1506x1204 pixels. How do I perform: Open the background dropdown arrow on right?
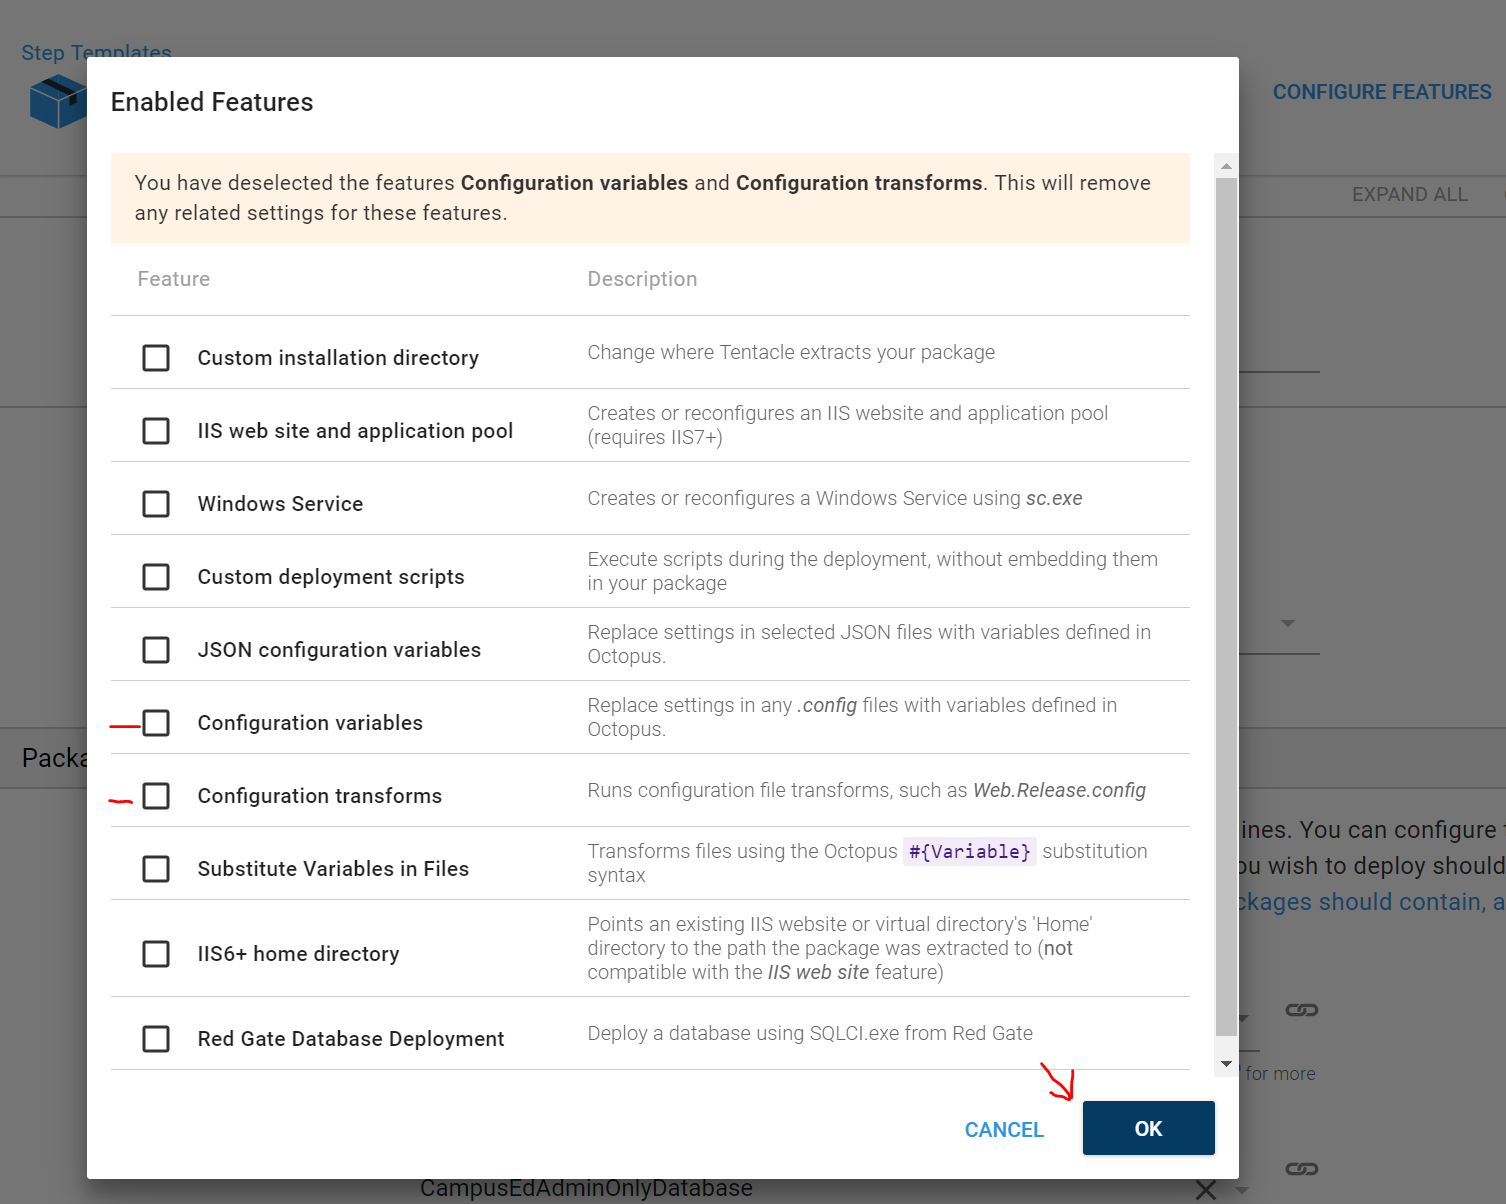[x=1288, y=623]
